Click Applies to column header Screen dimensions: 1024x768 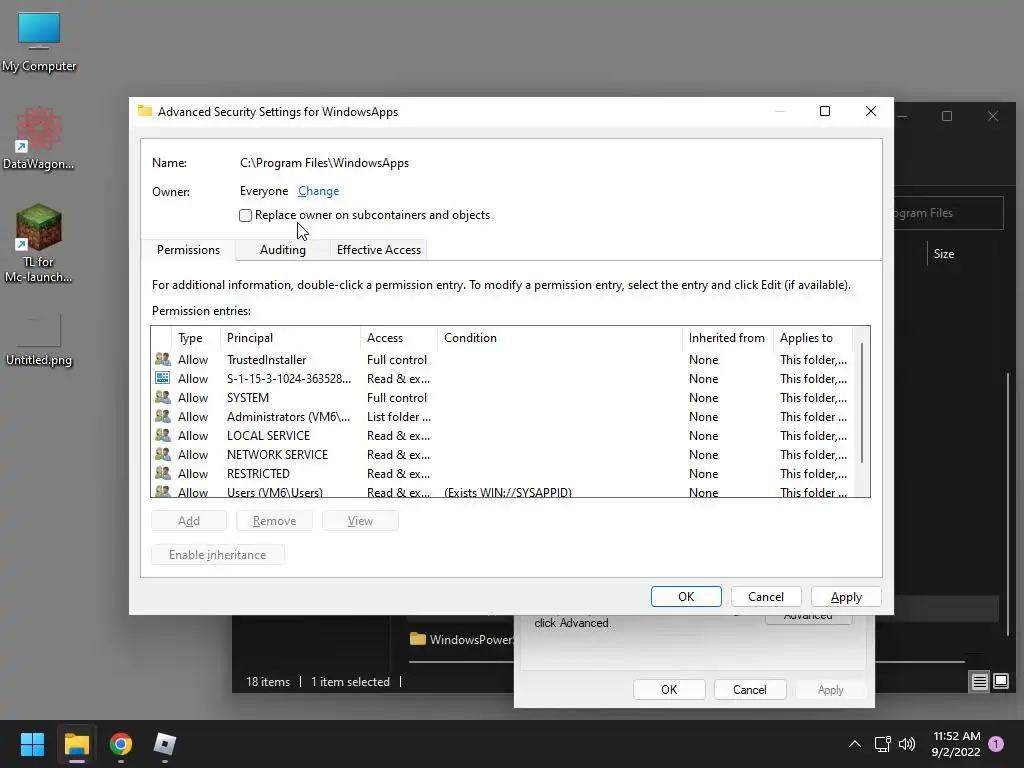pos(812,338)
